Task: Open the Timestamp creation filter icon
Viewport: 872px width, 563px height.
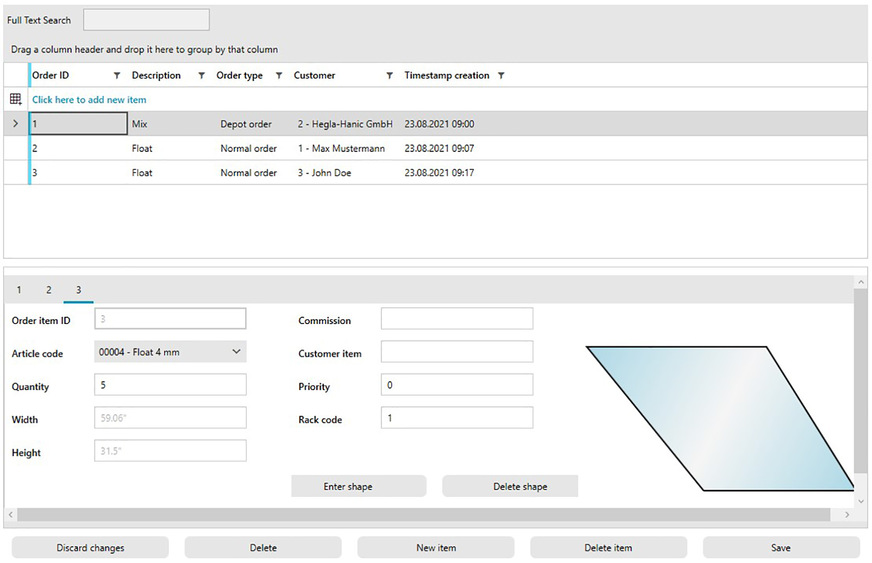Action: (501, 76)
